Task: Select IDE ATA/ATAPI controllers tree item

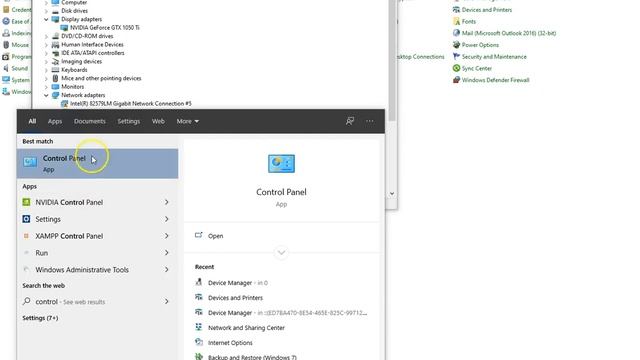Action: [x=93, y=53]
